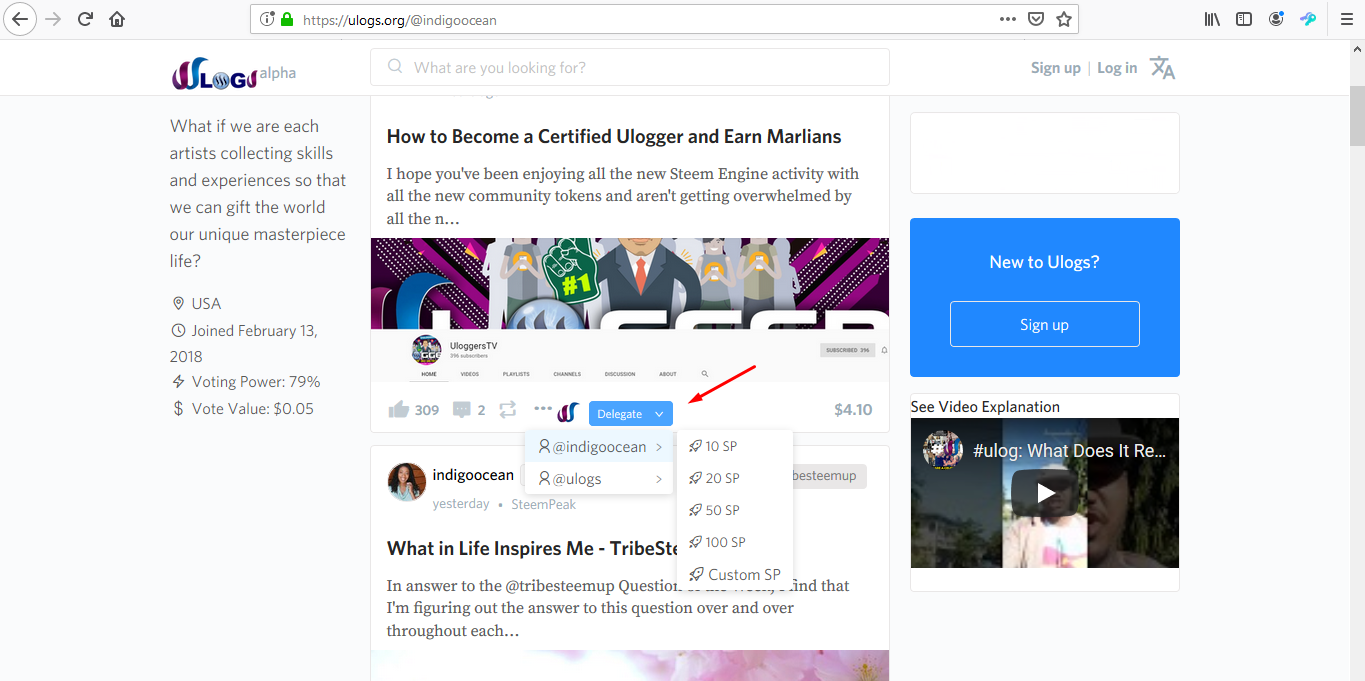Click the video title #ulog: What Does It Re…
This screenshot has width=1365, height=681.
[1070, 451]
